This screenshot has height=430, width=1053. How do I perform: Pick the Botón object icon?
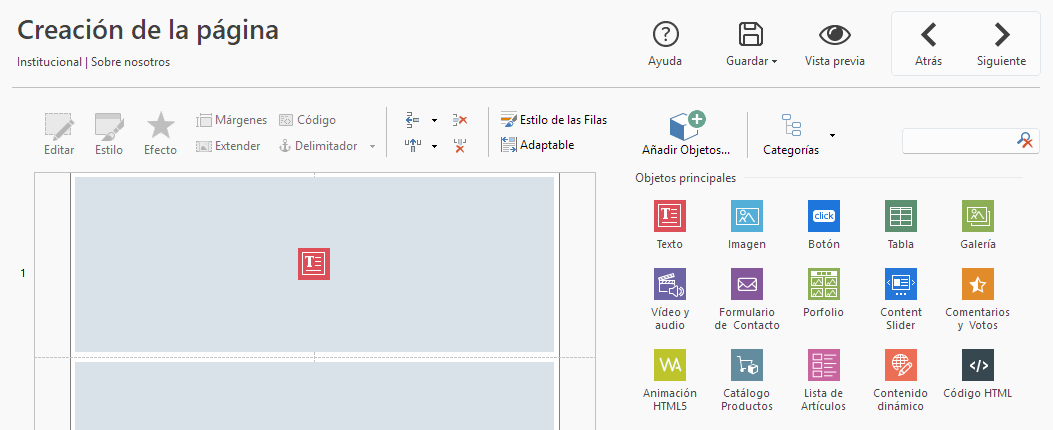tap(823, 216)
